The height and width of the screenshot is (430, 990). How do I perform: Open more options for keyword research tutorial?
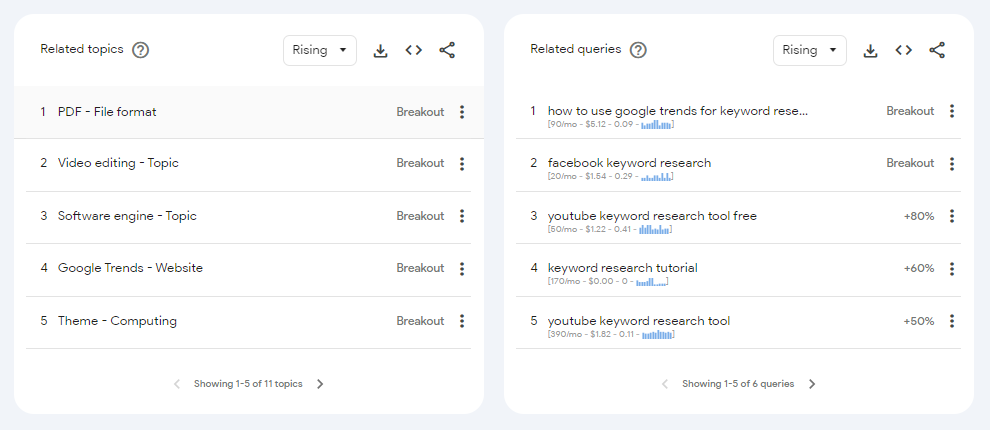[x=952, y=268]
